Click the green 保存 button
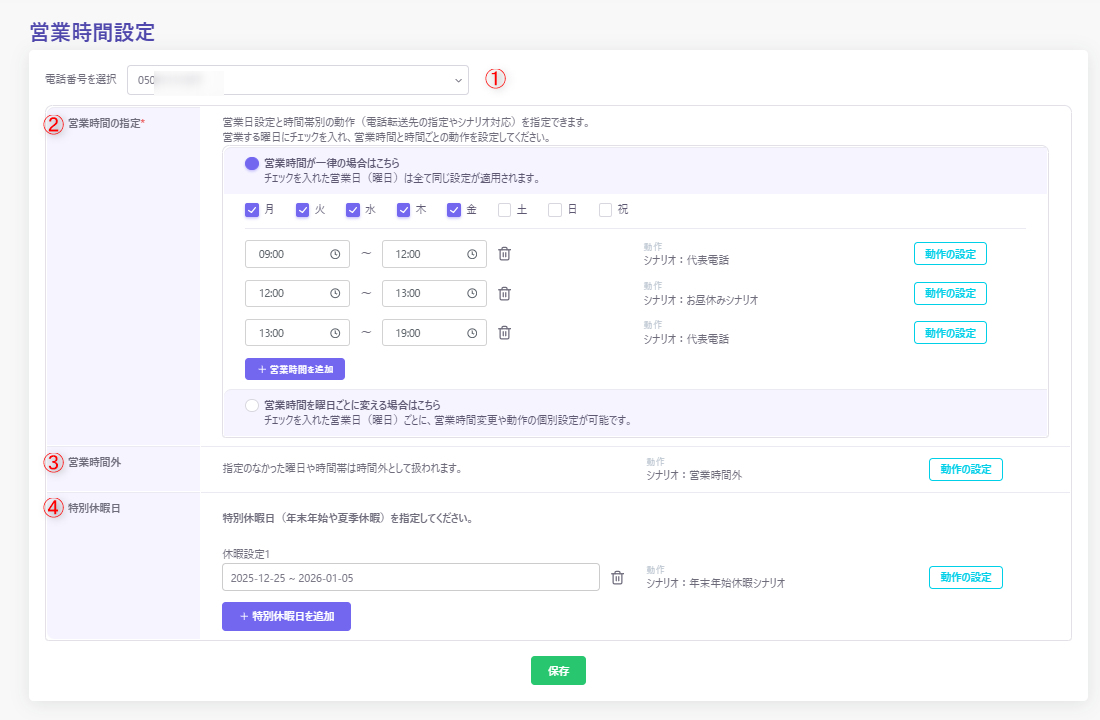This screenshot has height=720, width=1100. click(558, 671)
